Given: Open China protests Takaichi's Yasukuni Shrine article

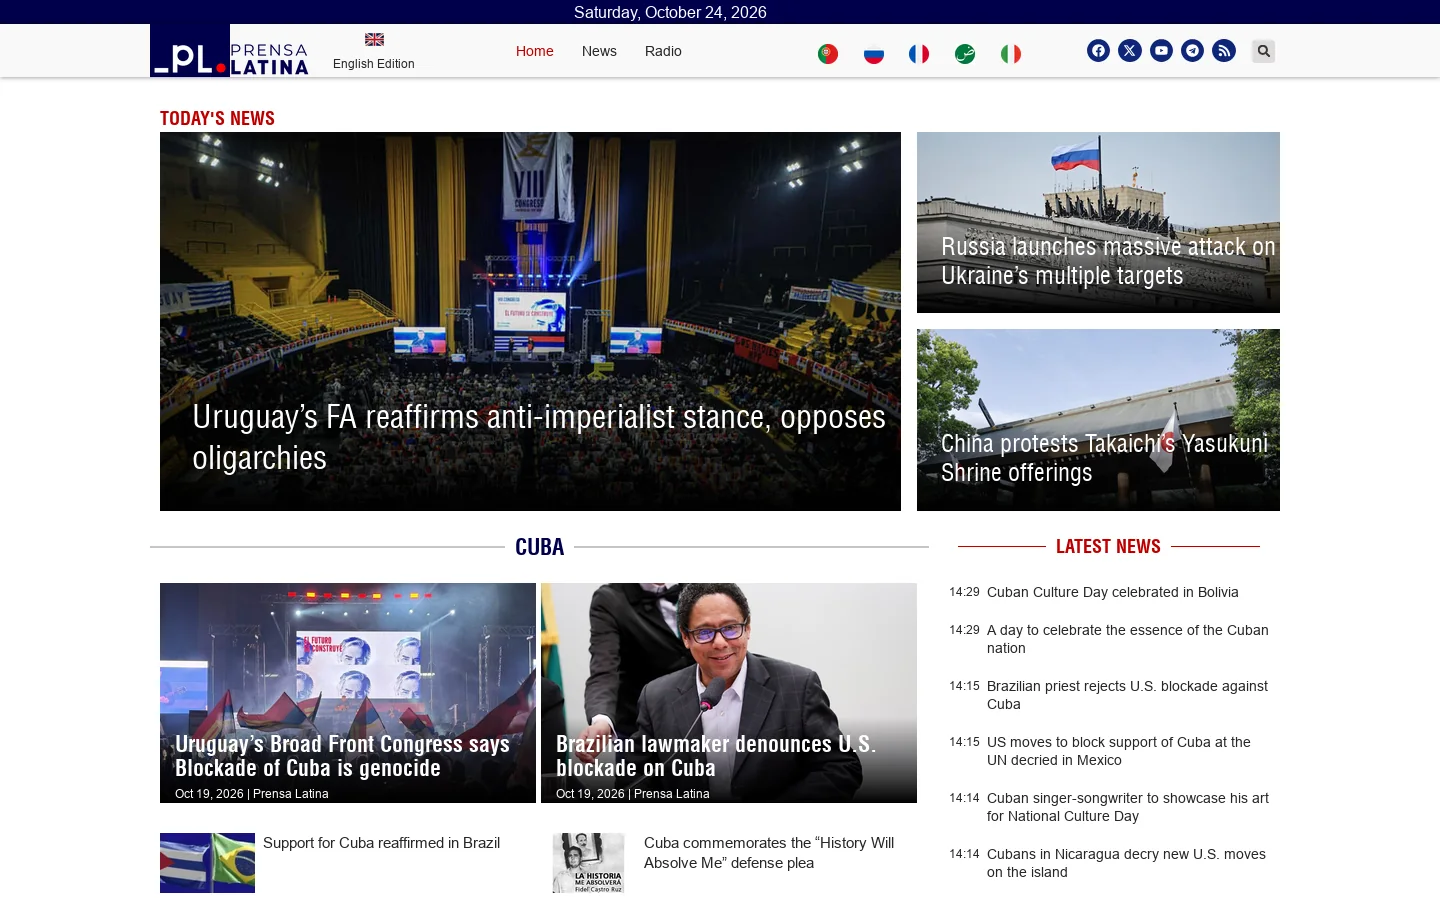Looking at the screenshot, I should point(1104,458).
